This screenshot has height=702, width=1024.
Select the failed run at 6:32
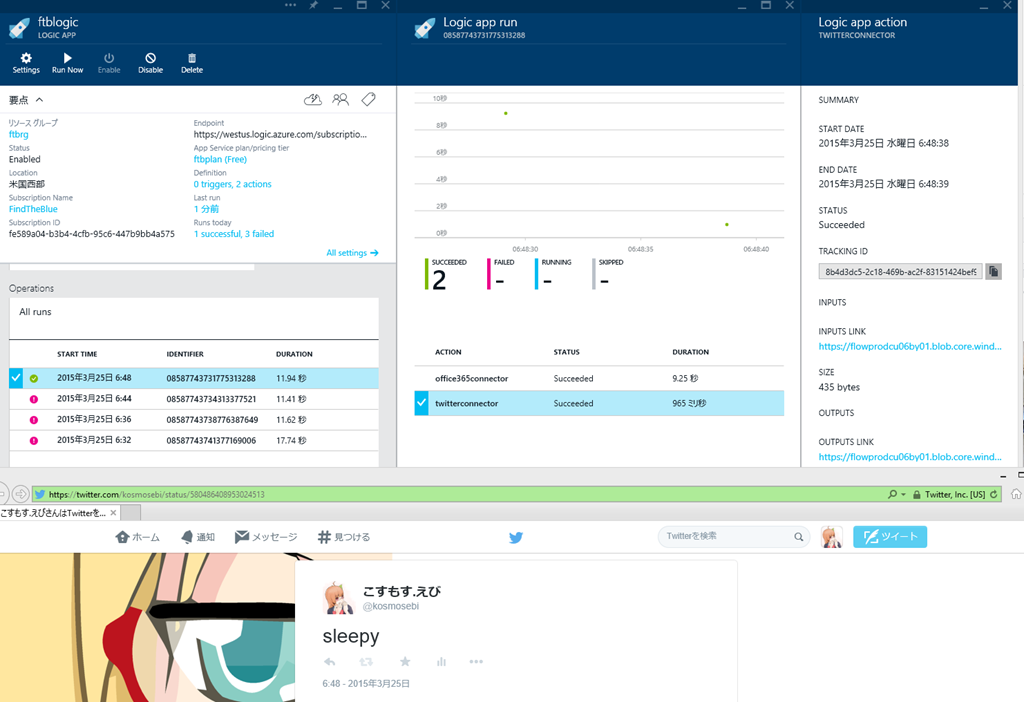click(x=194, y=440)
